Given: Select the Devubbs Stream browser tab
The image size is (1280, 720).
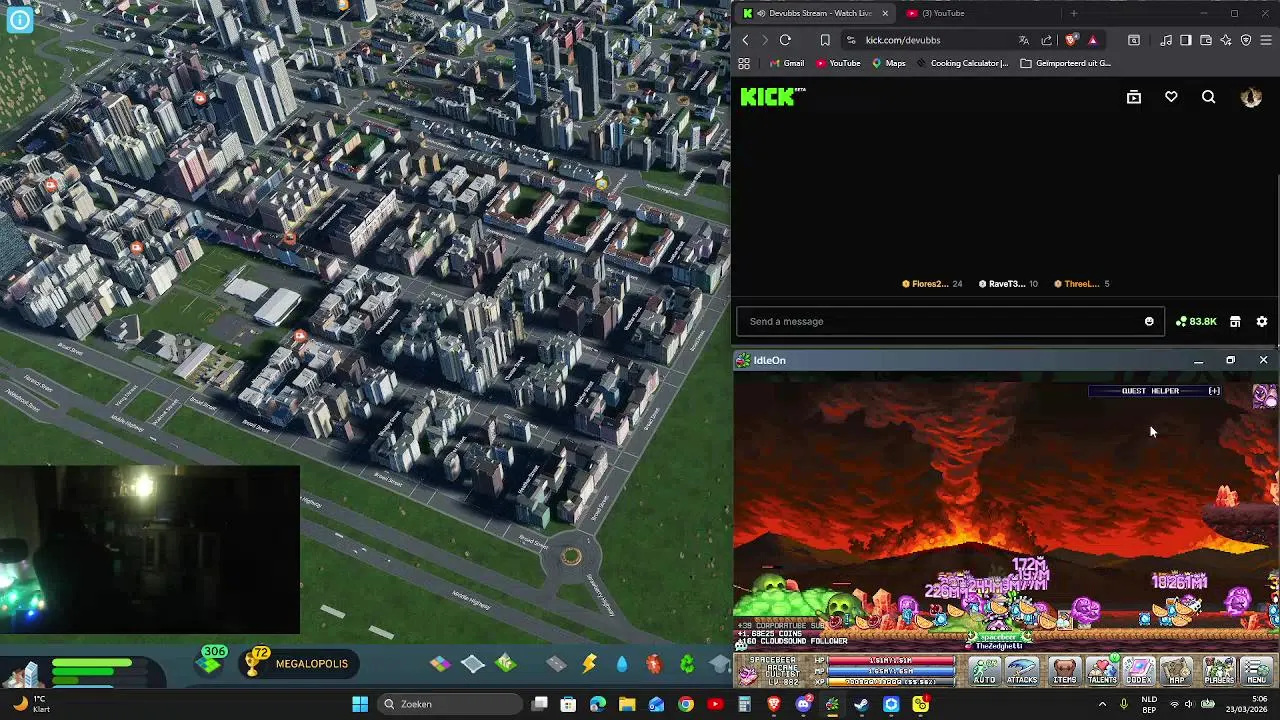Looking at the screenshot, I should click(x=815, y=13).
